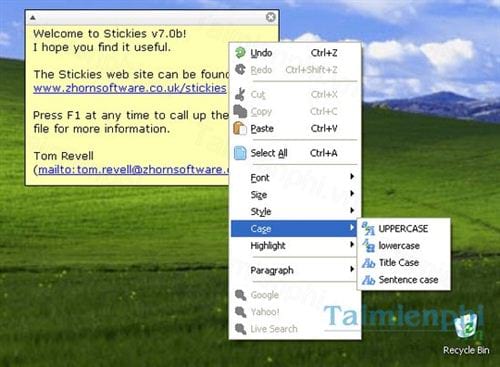
Task: Click the 'file for more information.' line
Action: click(x=102, y=129)
